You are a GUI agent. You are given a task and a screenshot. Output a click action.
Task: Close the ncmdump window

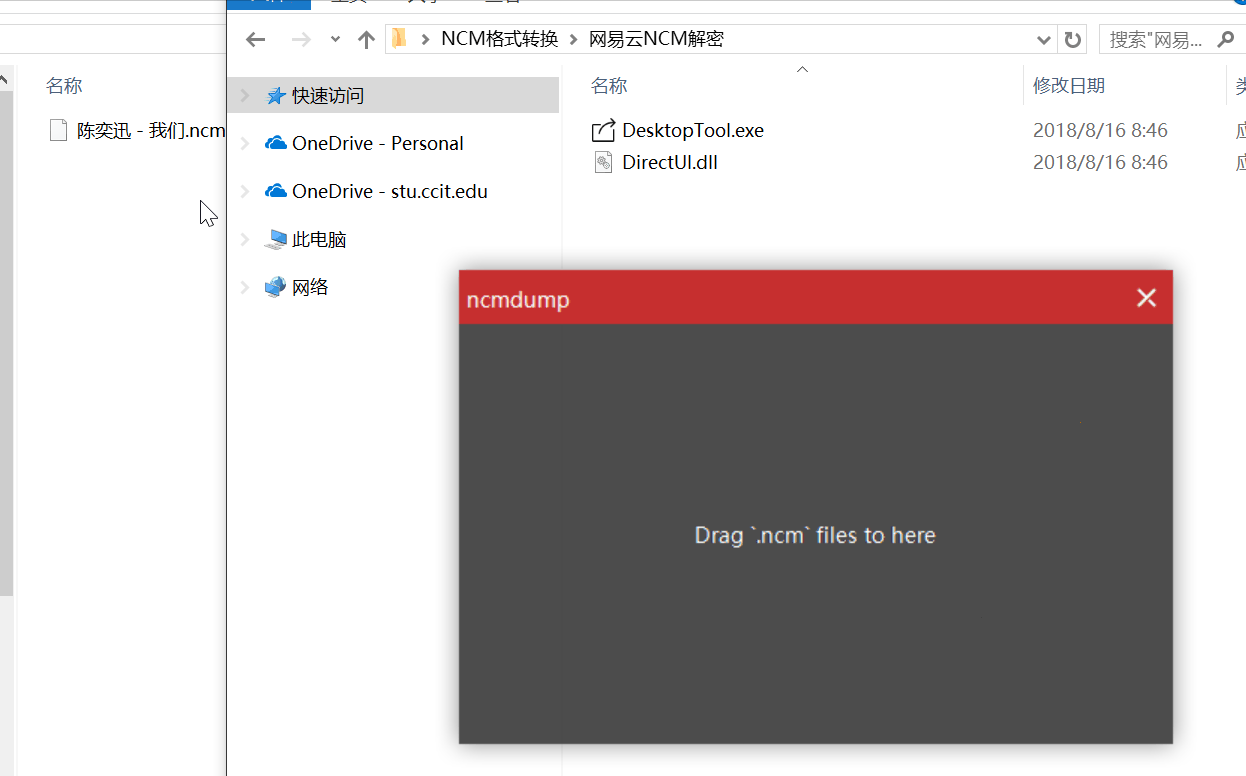pyautogui.click(x=1146, y=298)
